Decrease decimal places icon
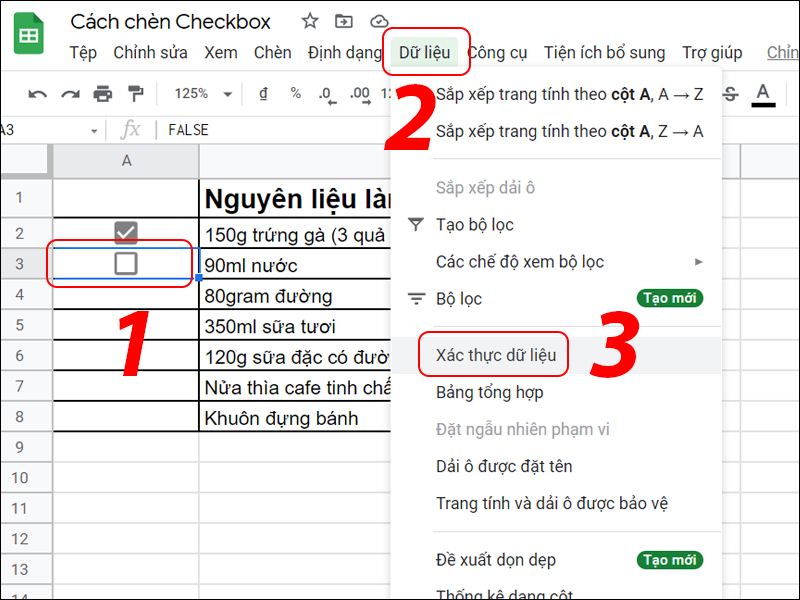Screen dimensions: 800x600 328,94
